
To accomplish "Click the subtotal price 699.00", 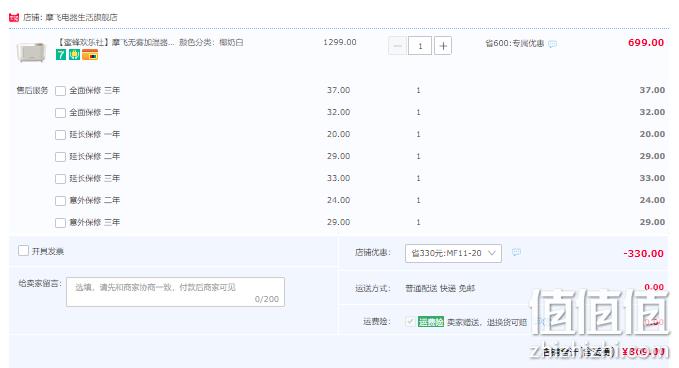I will [646, 42].
